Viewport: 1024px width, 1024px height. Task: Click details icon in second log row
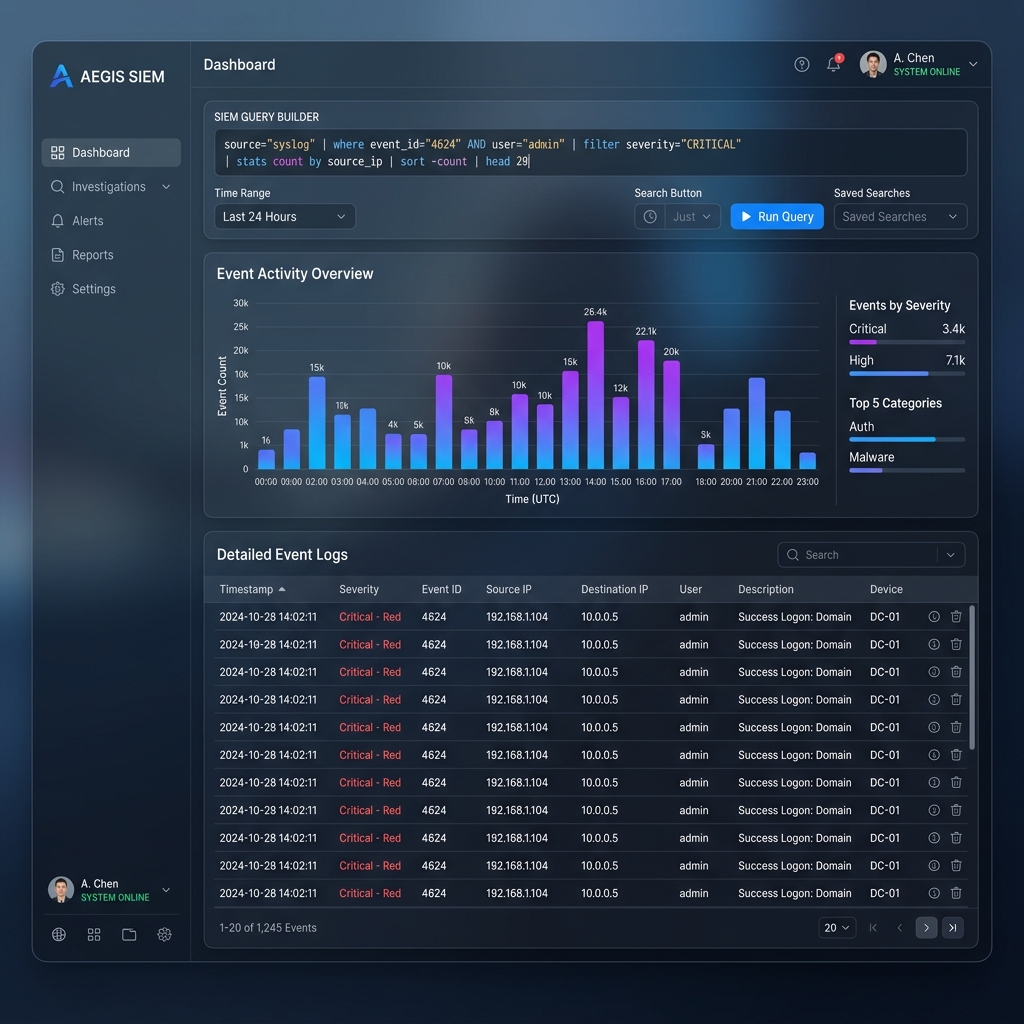(934, 645)
